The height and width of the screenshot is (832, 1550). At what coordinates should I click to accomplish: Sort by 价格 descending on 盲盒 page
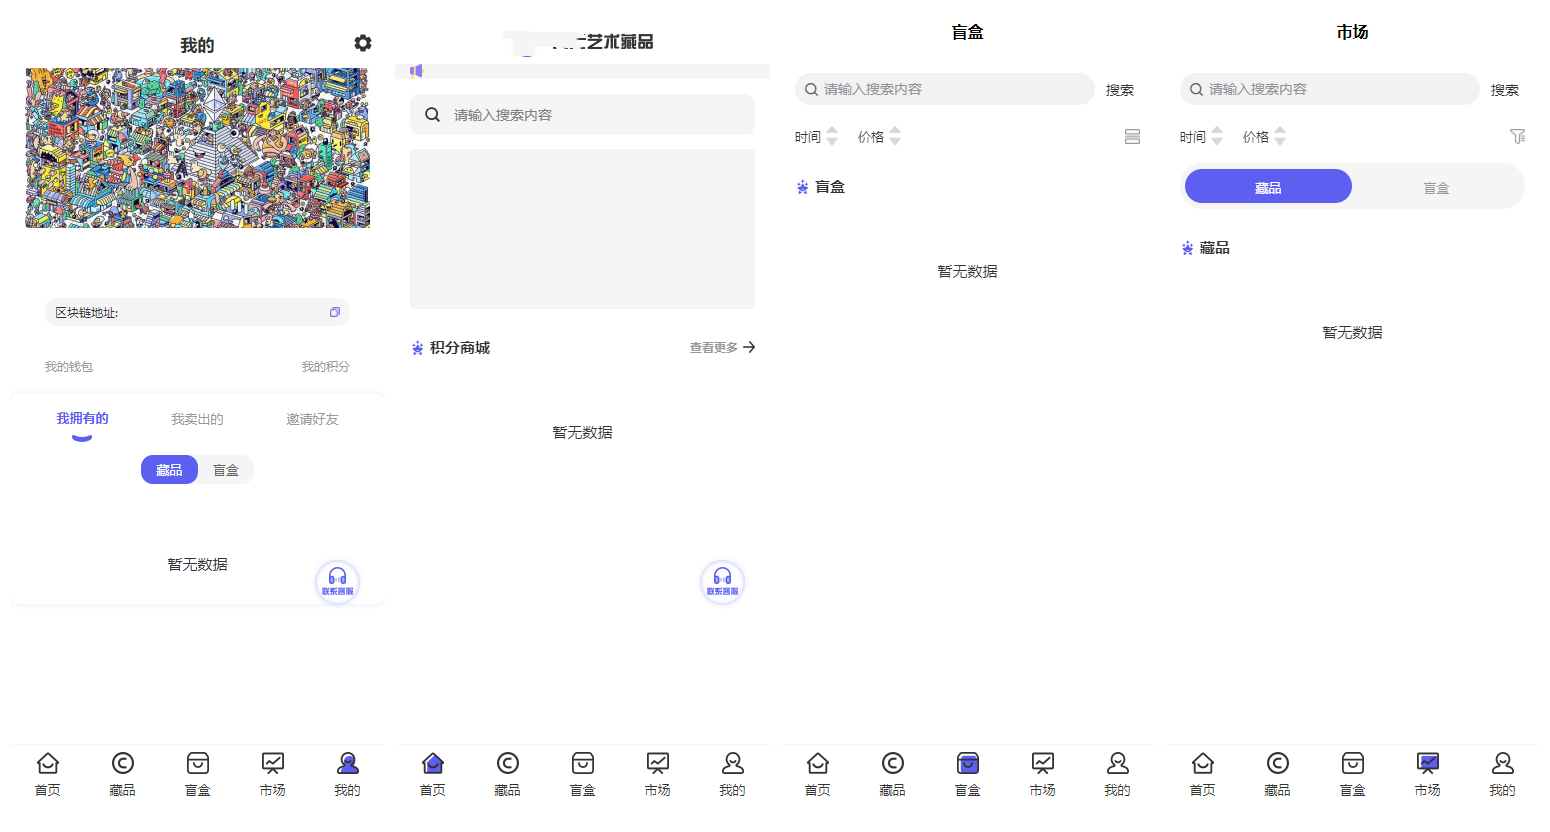895,141
